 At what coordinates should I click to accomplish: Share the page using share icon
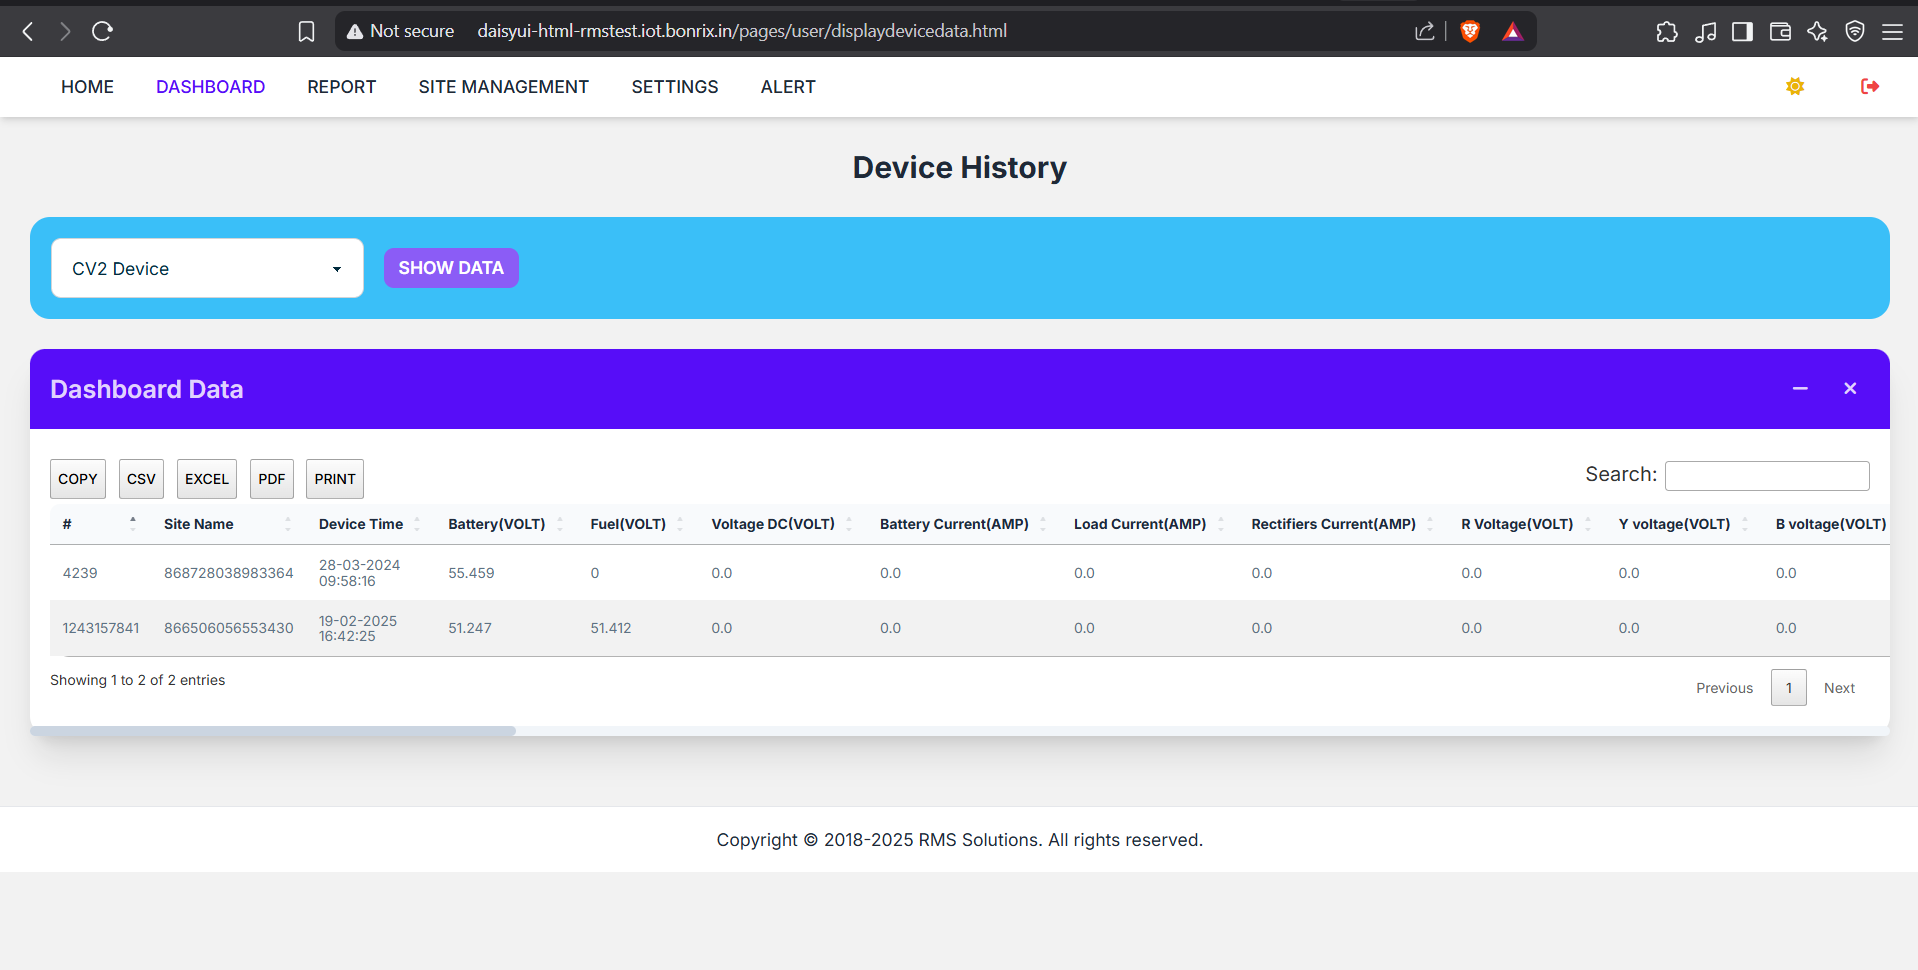[x=1425, y=31]
